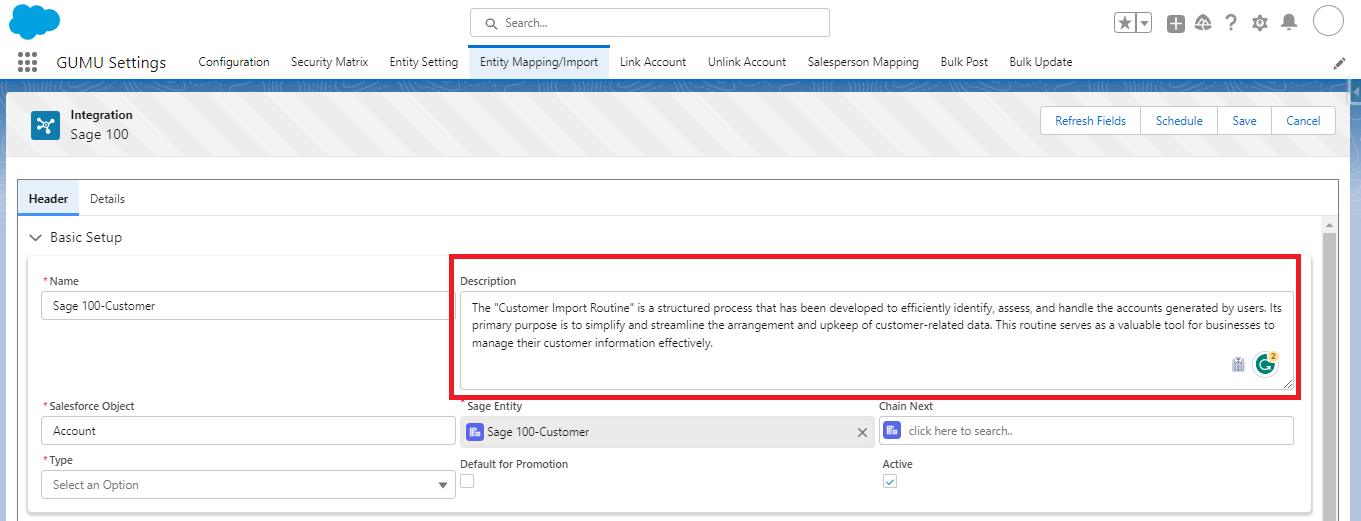Open the Unlink Account tab

click(747, 62)
